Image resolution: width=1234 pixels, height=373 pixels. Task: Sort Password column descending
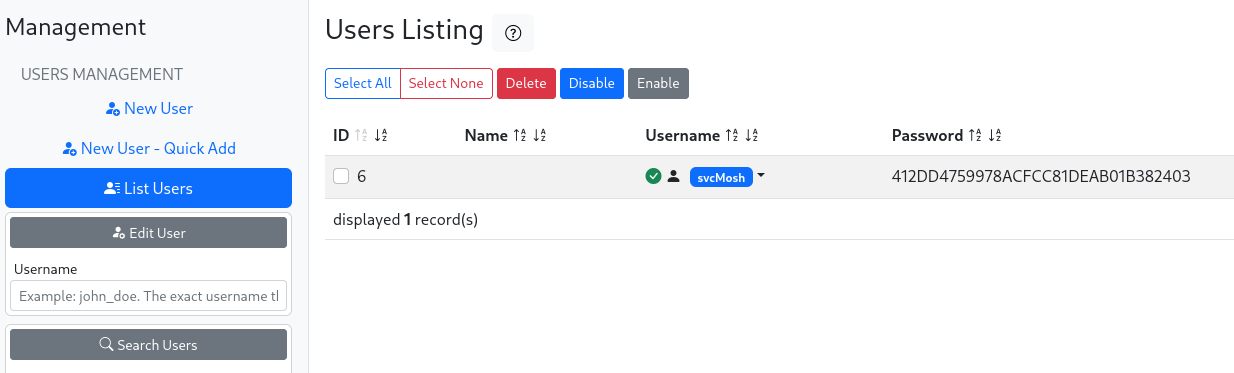(994, 136)
